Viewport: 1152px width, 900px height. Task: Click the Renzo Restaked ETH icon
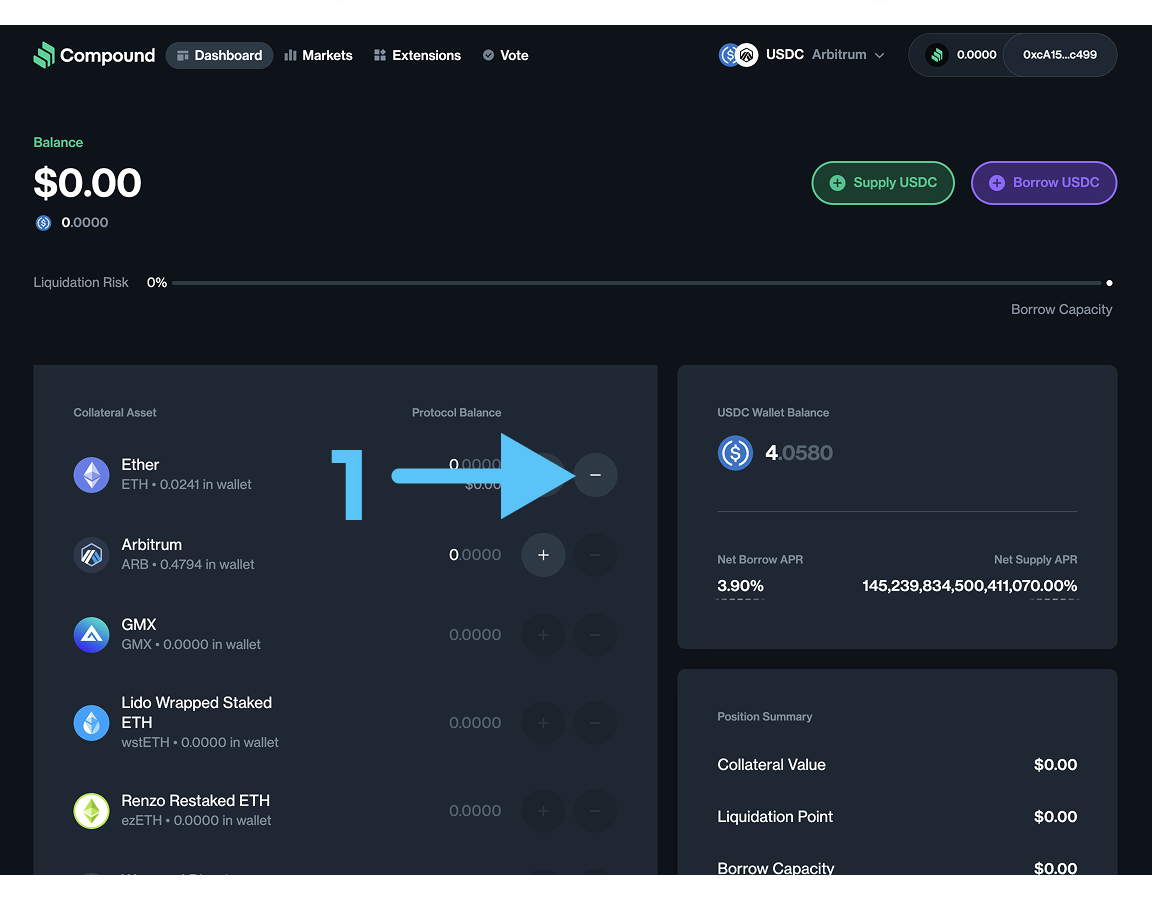click(92, 811)
